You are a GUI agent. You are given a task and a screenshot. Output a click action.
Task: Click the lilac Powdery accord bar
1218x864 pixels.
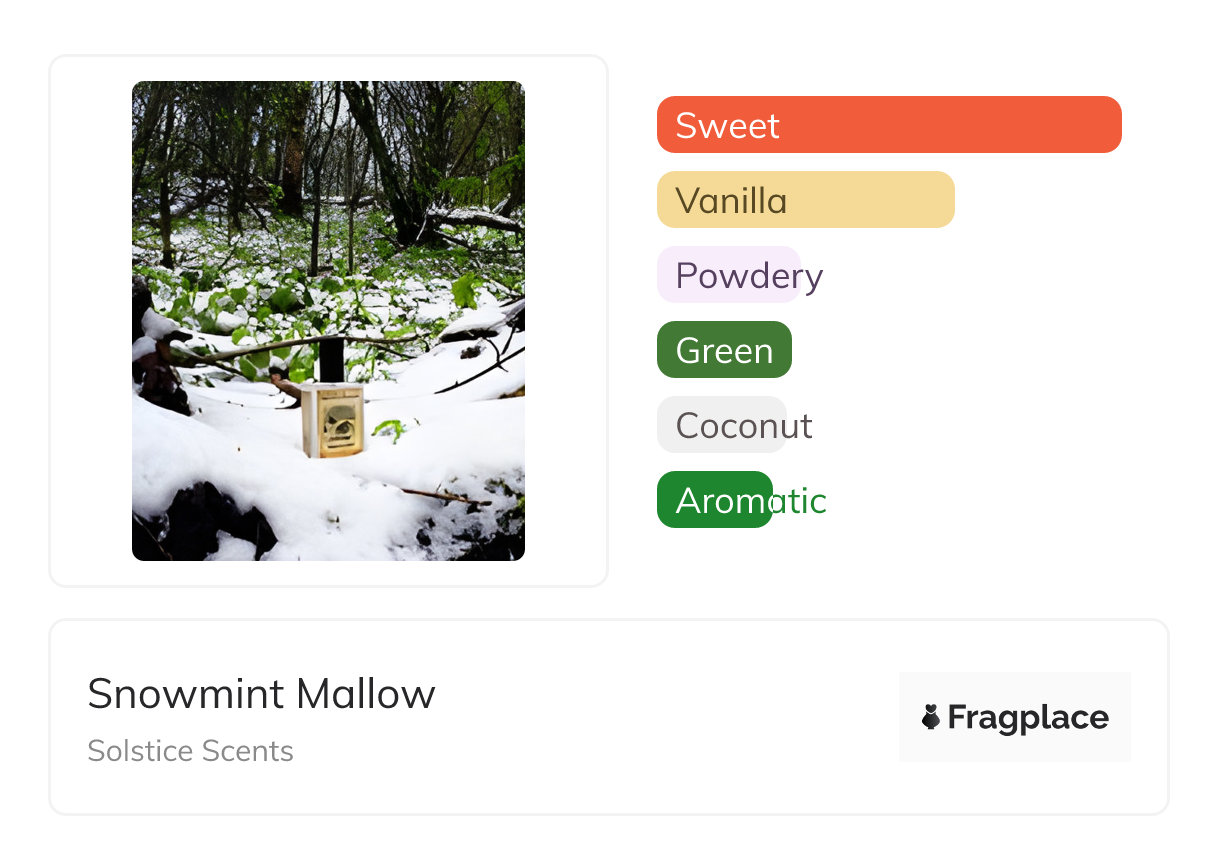click(x=727, y=275)
